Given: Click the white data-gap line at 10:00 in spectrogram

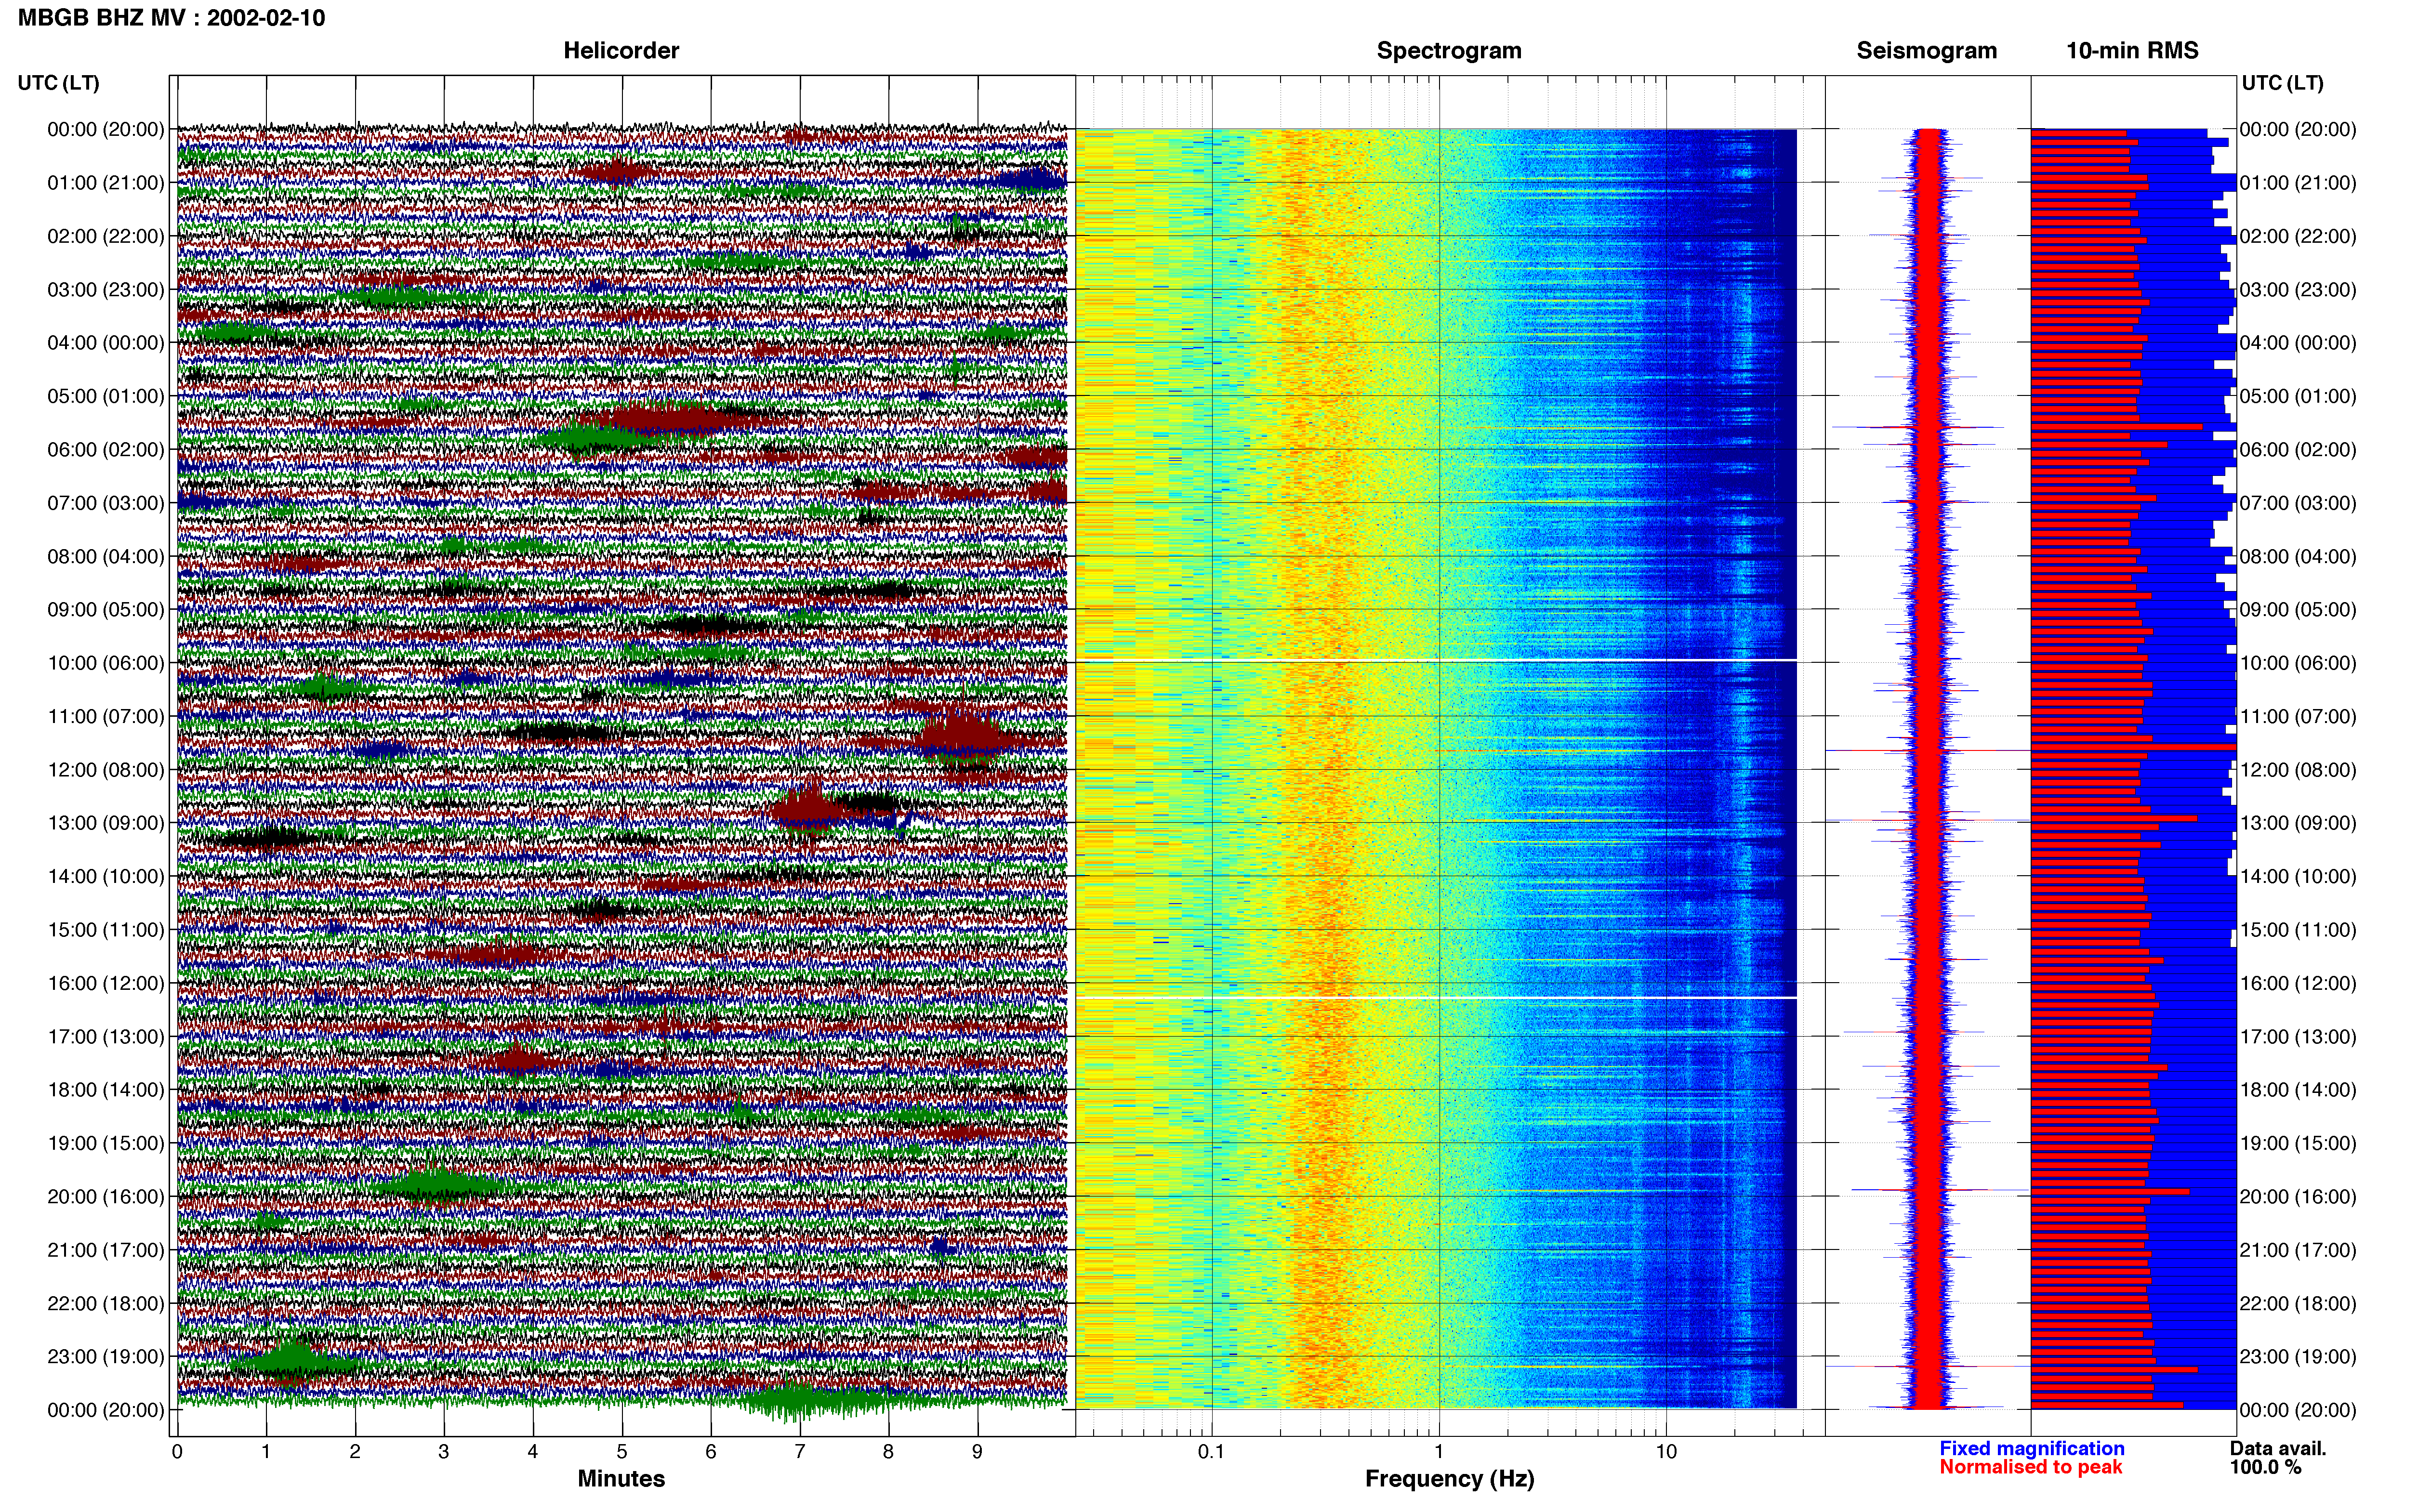Looking at the screenshot, I should (1436, 660).
